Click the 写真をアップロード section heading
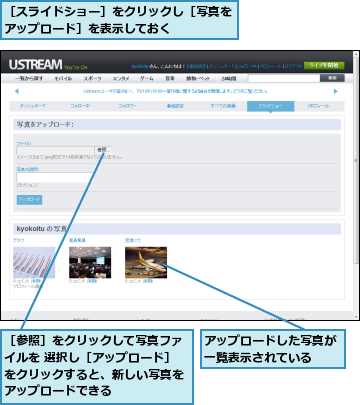This screenshot has width=360, height=405. point(45,125)
